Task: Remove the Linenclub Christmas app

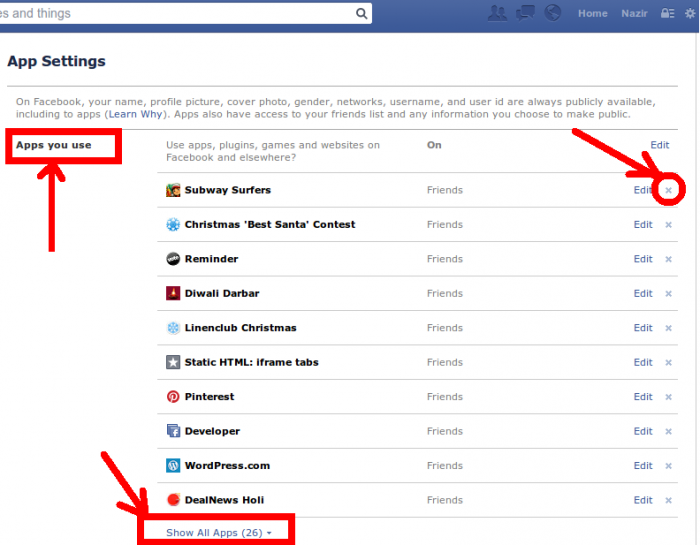Action: [668, 328]
